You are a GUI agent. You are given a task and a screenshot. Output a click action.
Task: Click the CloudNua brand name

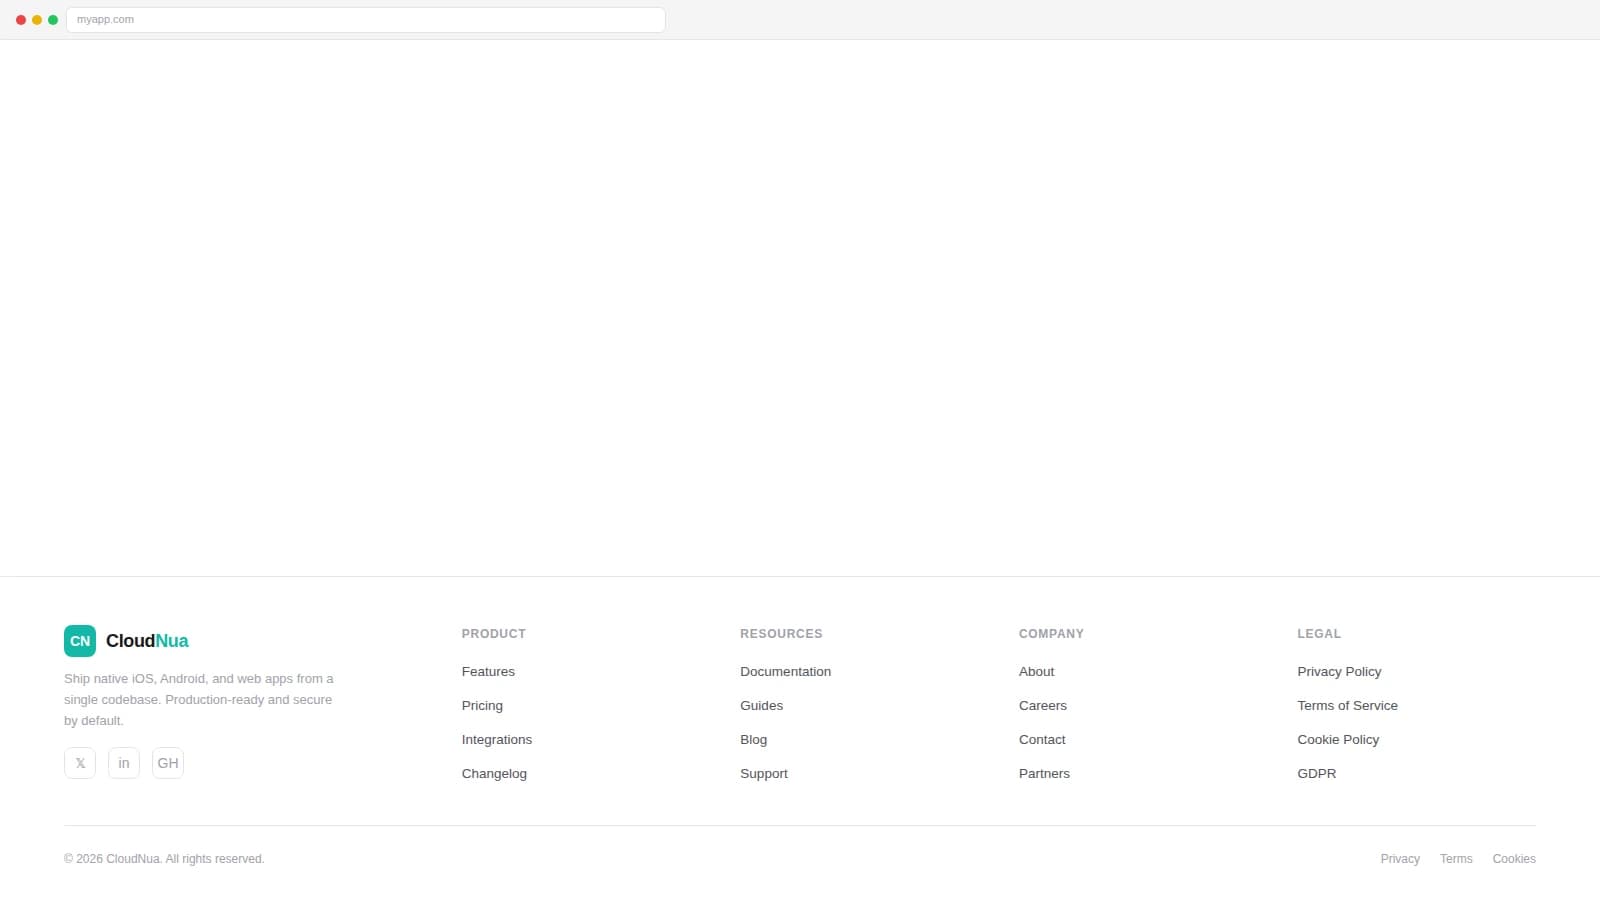pyautogui.click(x=147, y=641)
